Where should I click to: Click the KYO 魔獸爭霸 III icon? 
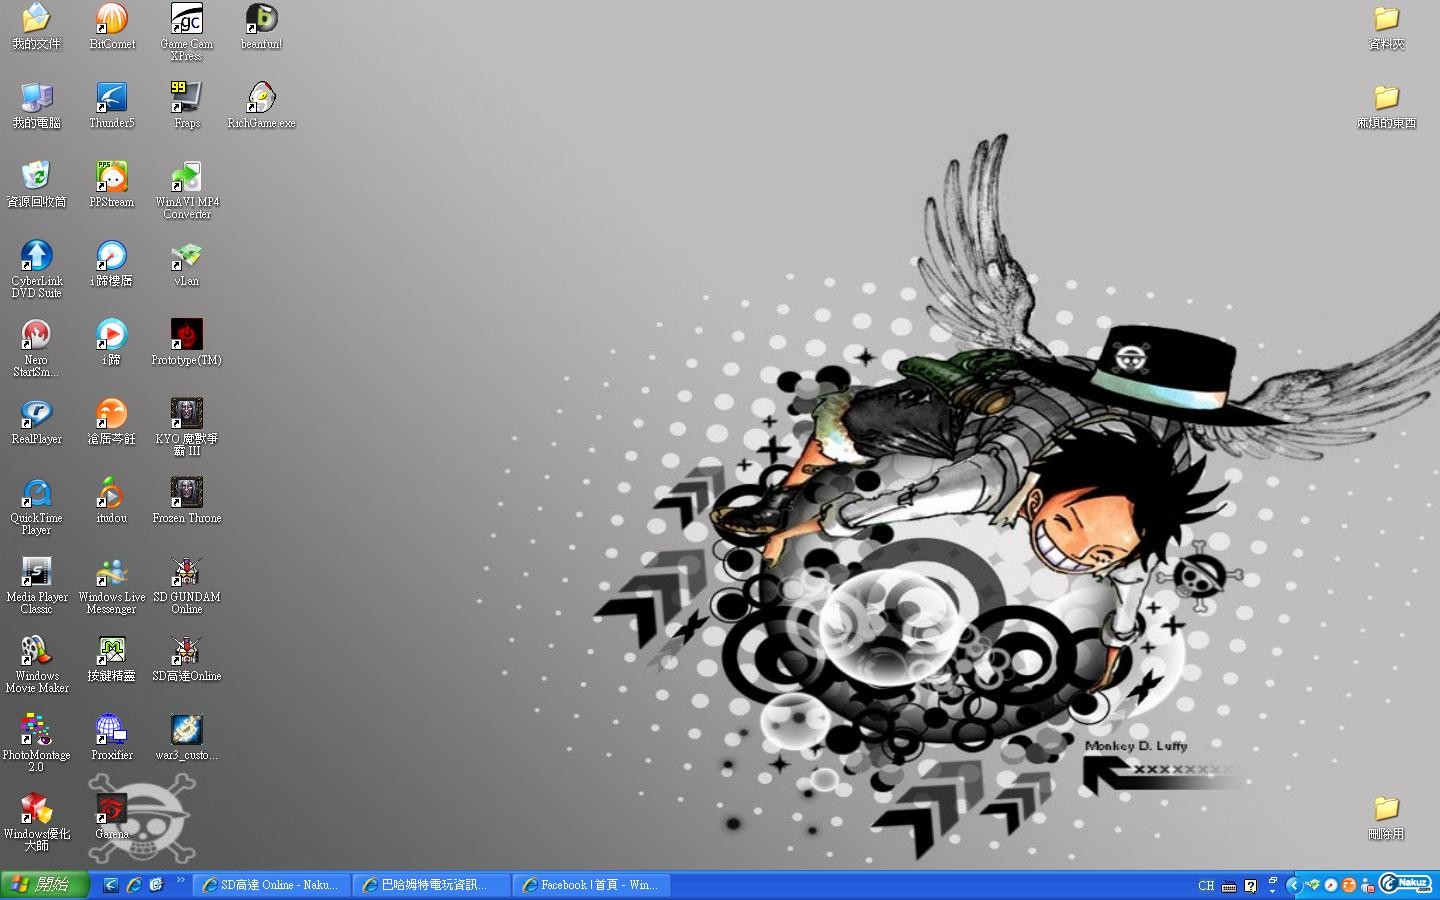[187, 427]
